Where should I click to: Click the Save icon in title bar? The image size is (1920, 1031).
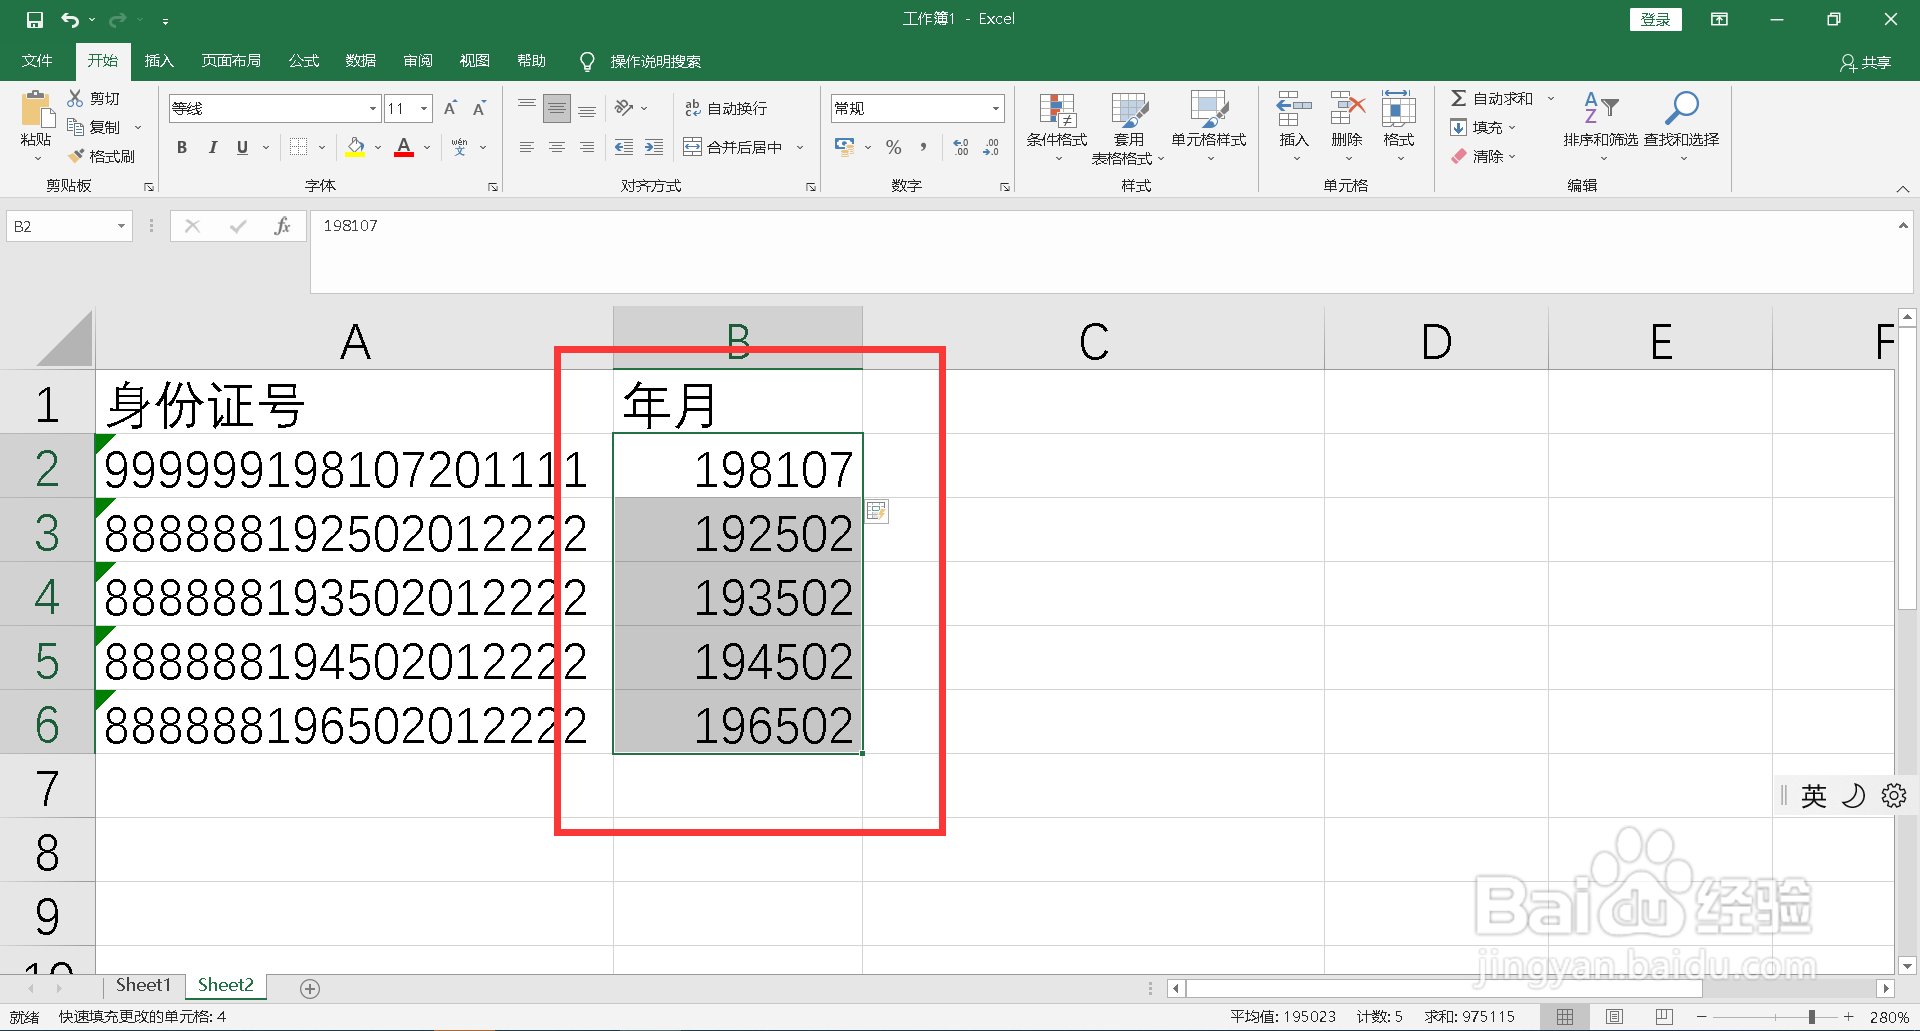point(34,19)
